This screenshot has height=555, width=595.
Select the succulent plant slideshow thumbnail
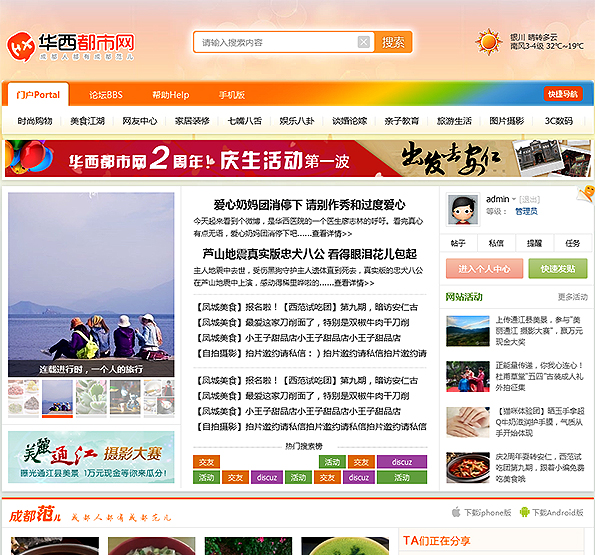(91, 397)
